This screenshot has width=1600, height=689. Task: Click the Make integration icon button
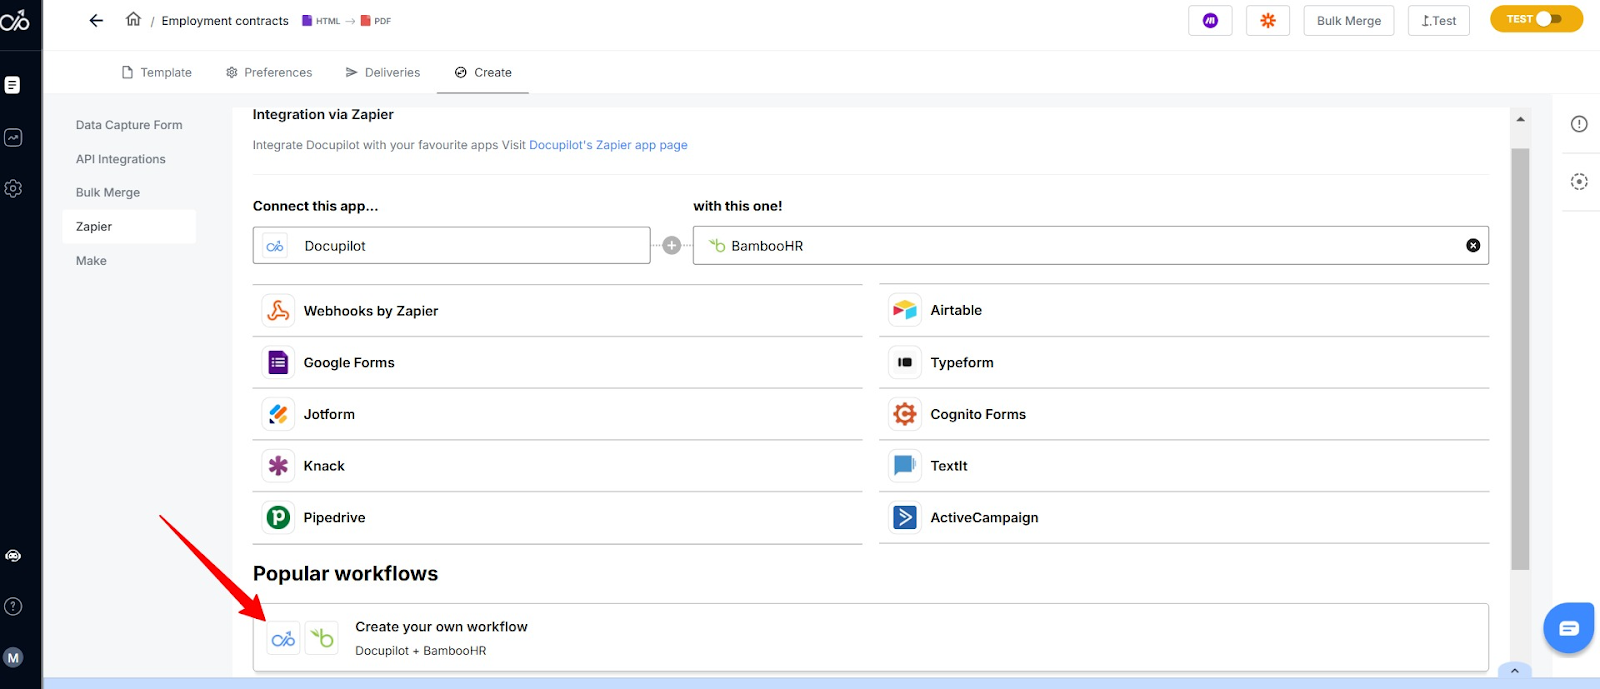pos(1210,20)
